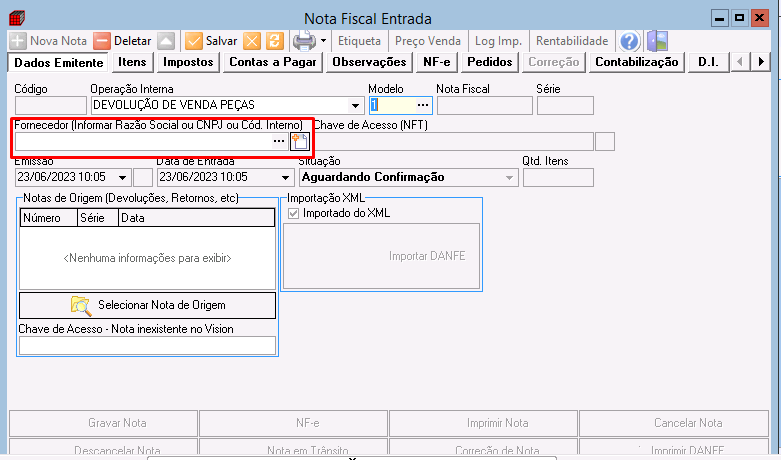Click the bottom NF-e button
This screenshot has height=460, width=781.
click(x=293, y=423)
